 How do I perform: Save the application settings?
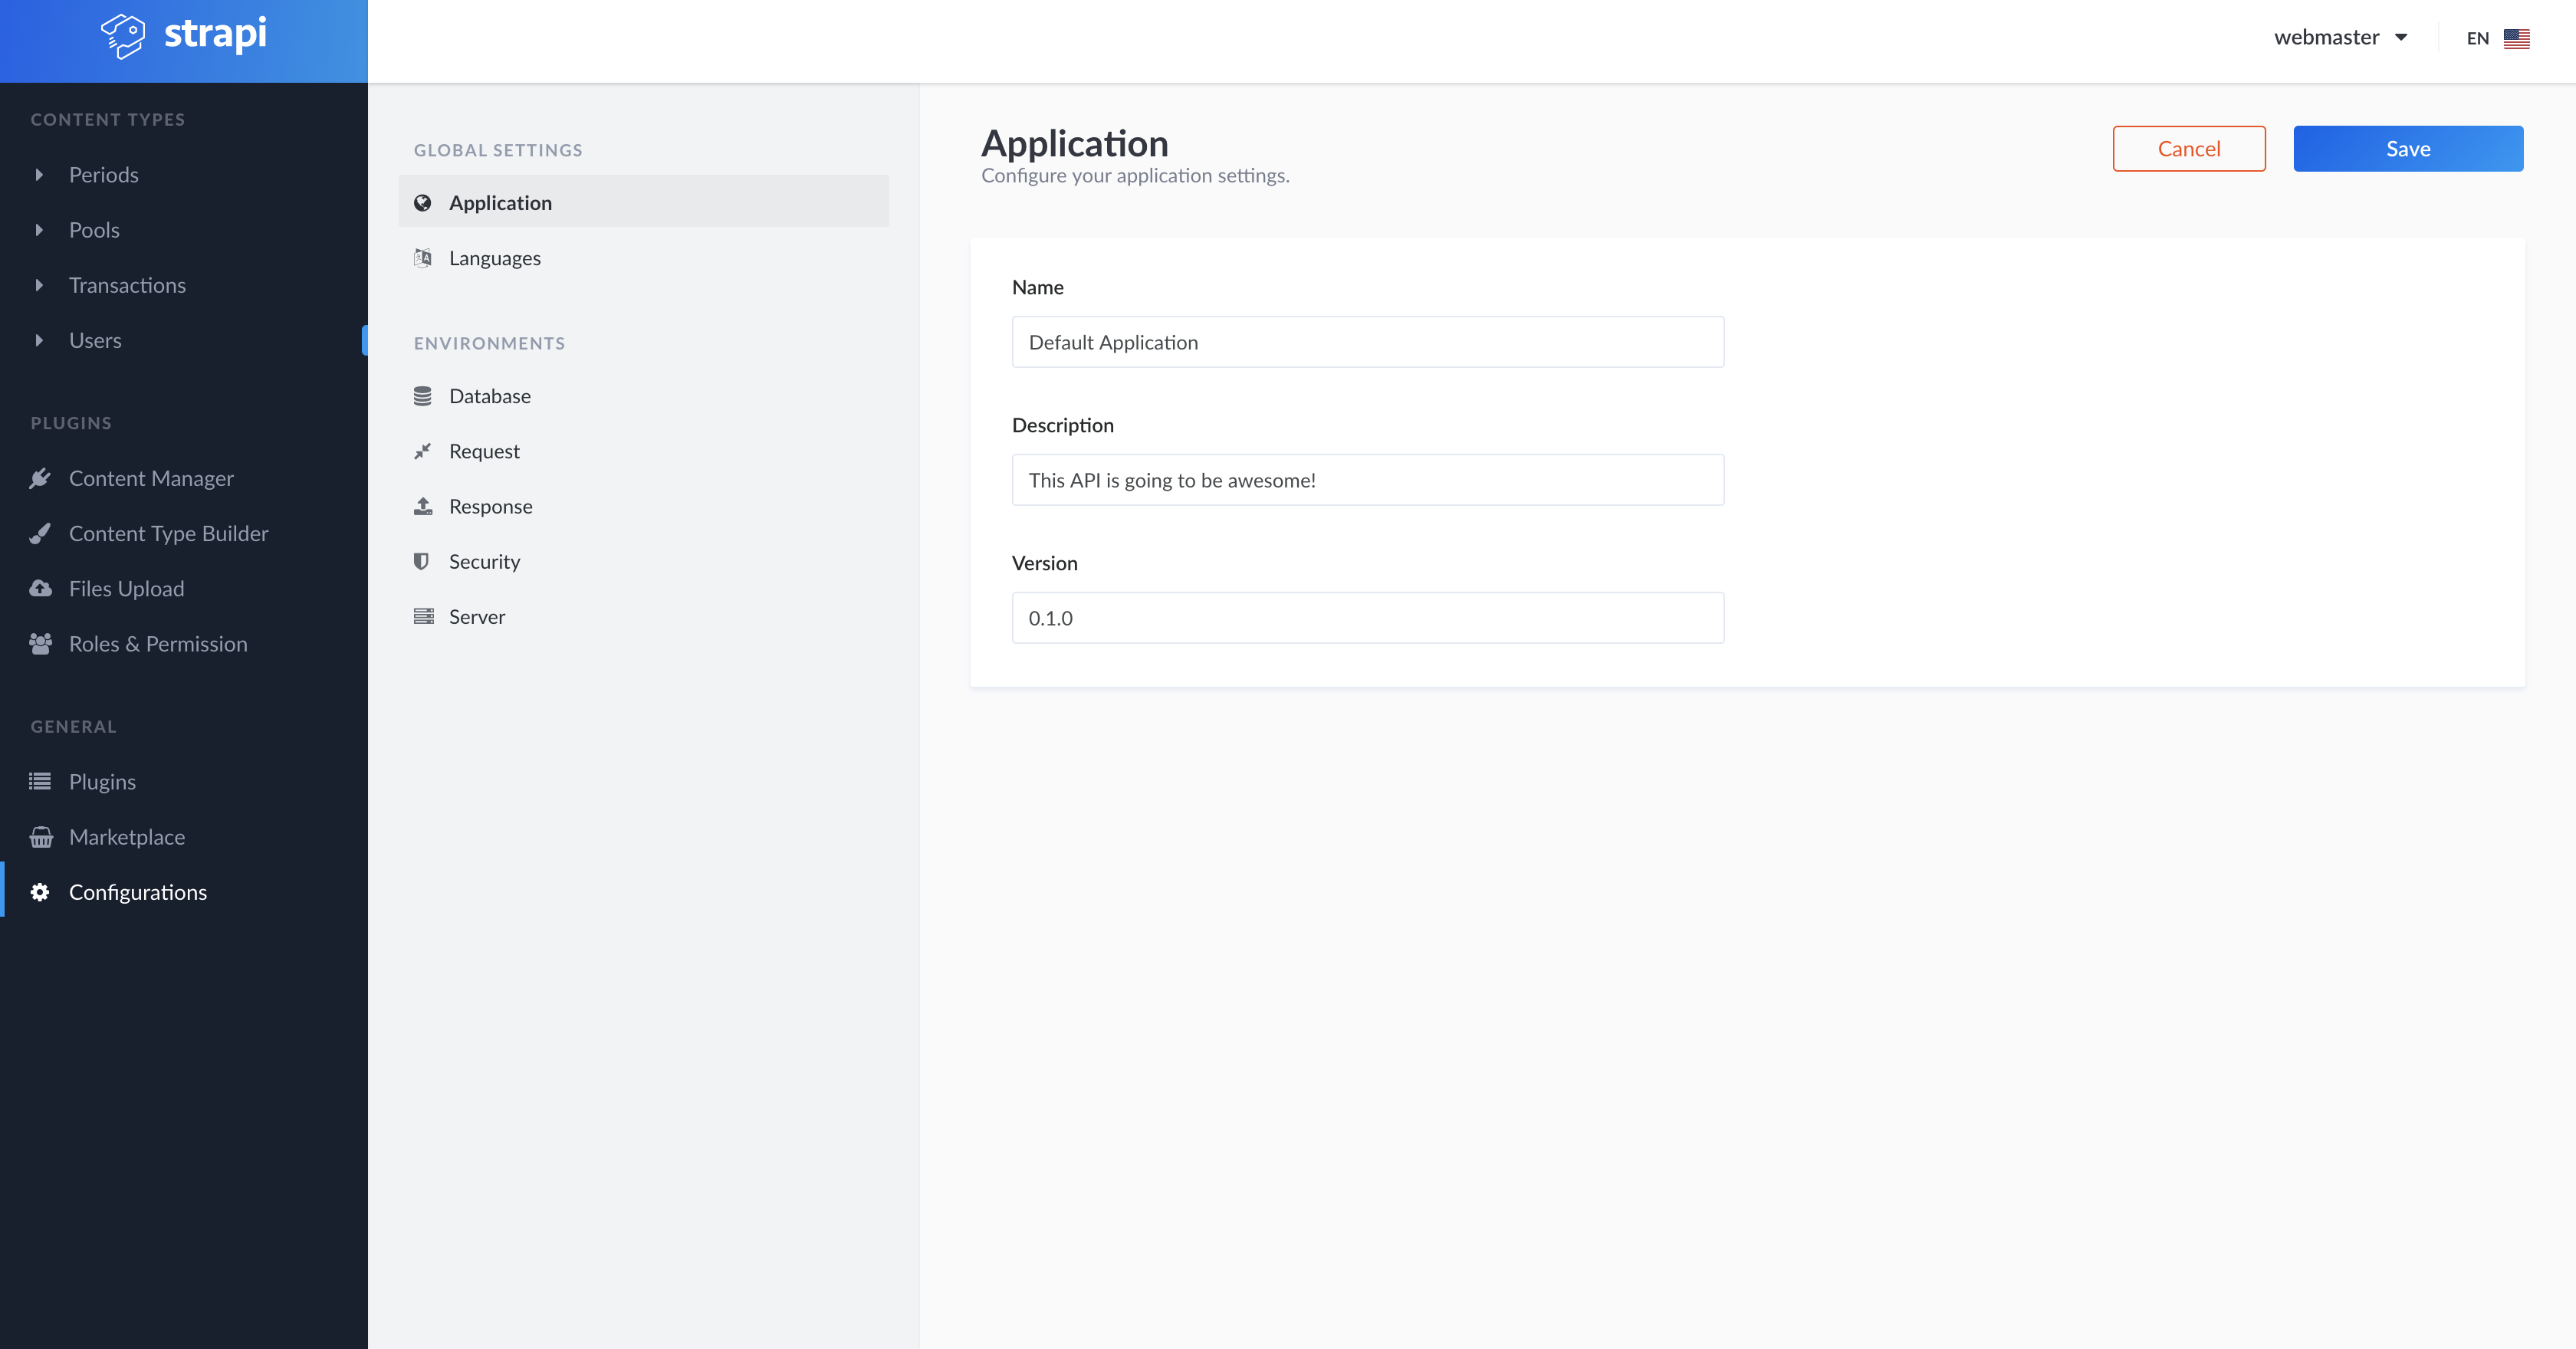pyautogui.click(x=2408, y=148)
